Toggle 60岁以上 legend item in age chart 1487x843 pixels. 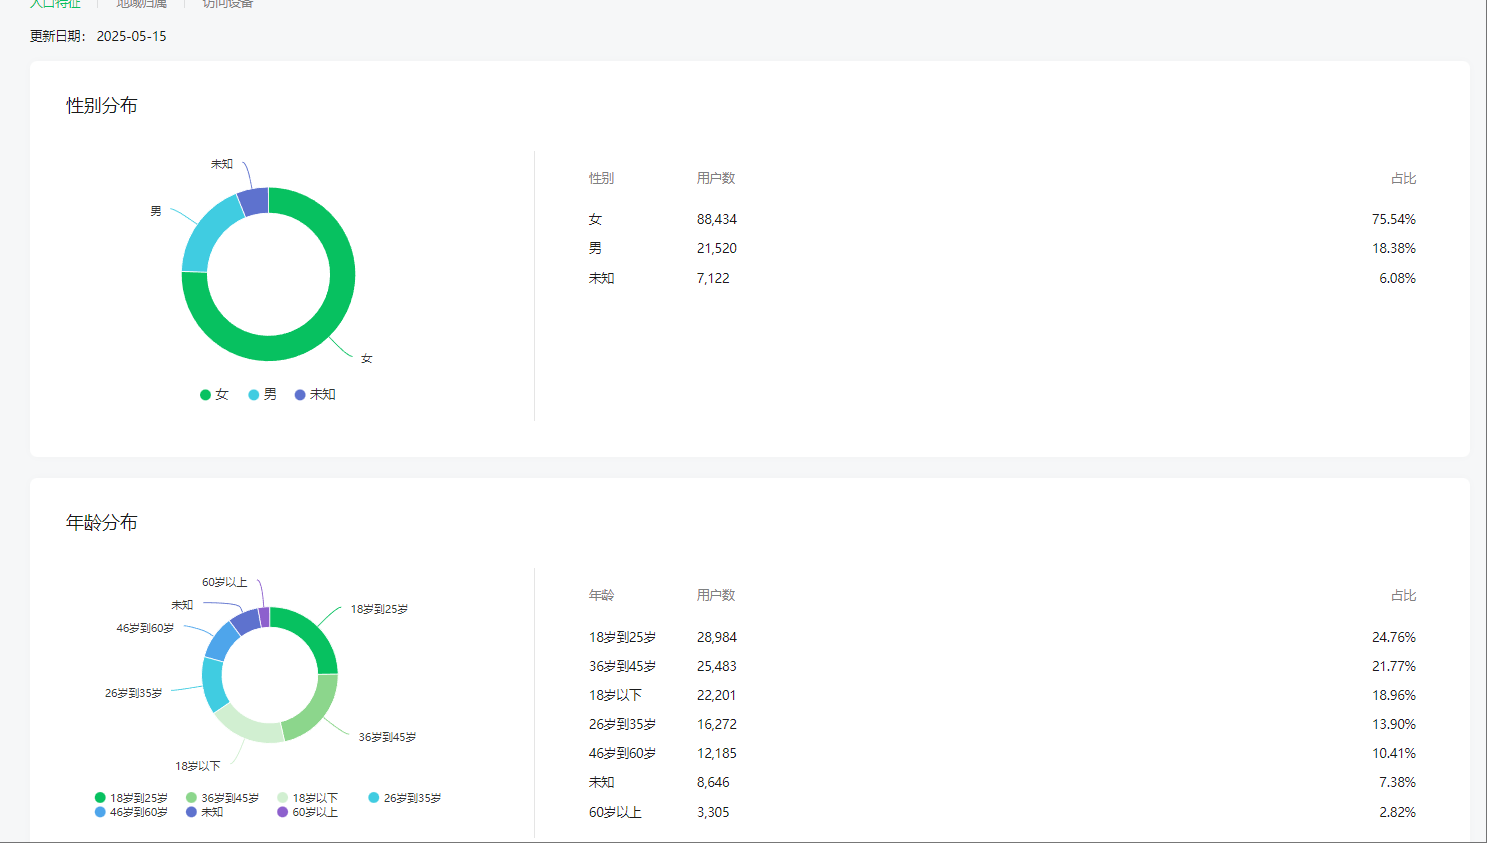tap(308, 812)
